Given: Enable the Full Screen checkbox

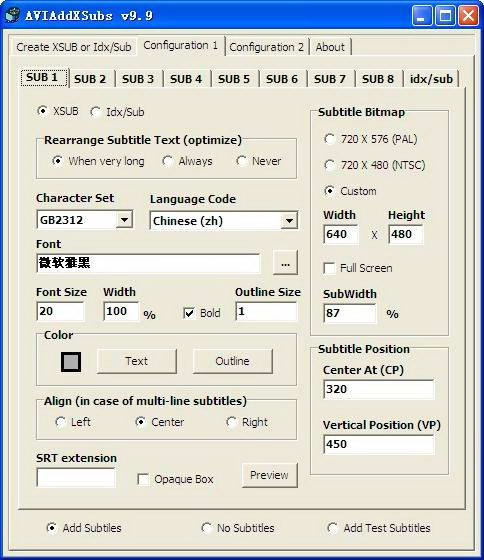Looking at the screenshot, I should click(x=329, y=268).
